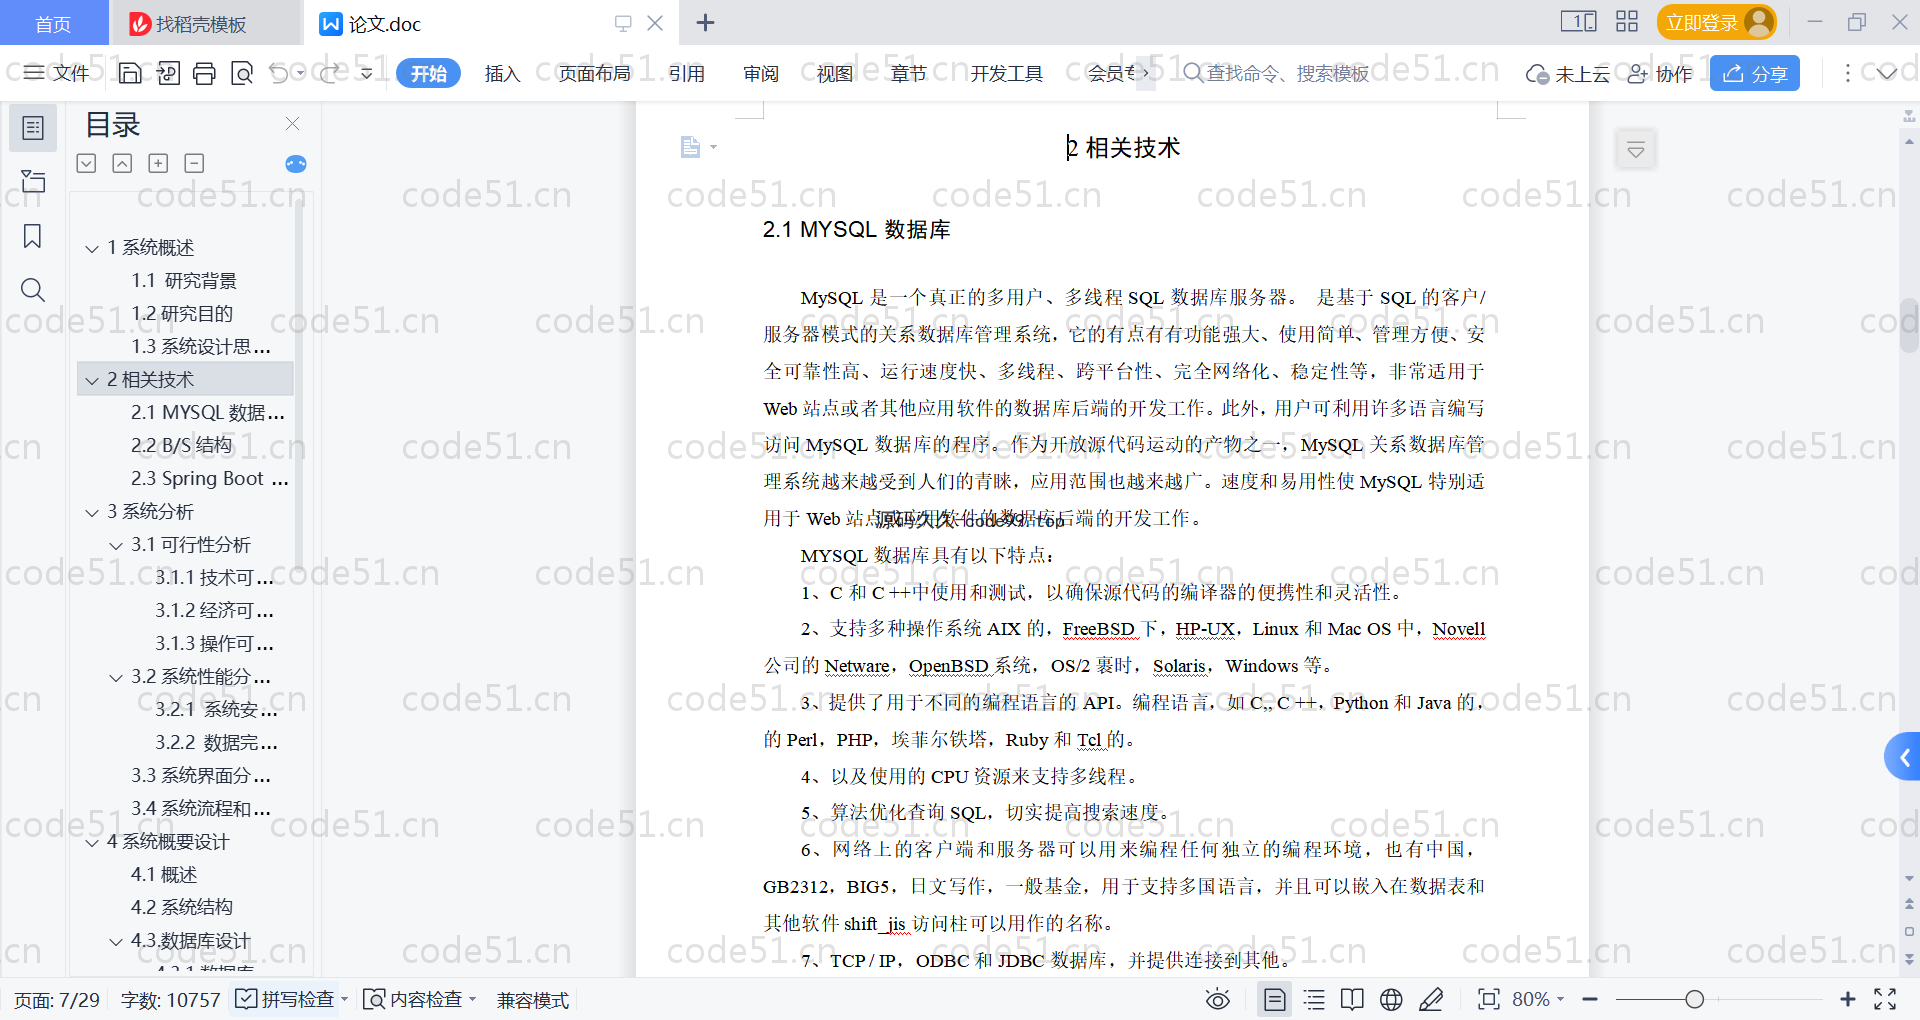Collapse the '3 系统分析' outline section
Screen dimensions: 1920x1020
tap(92, 512)
